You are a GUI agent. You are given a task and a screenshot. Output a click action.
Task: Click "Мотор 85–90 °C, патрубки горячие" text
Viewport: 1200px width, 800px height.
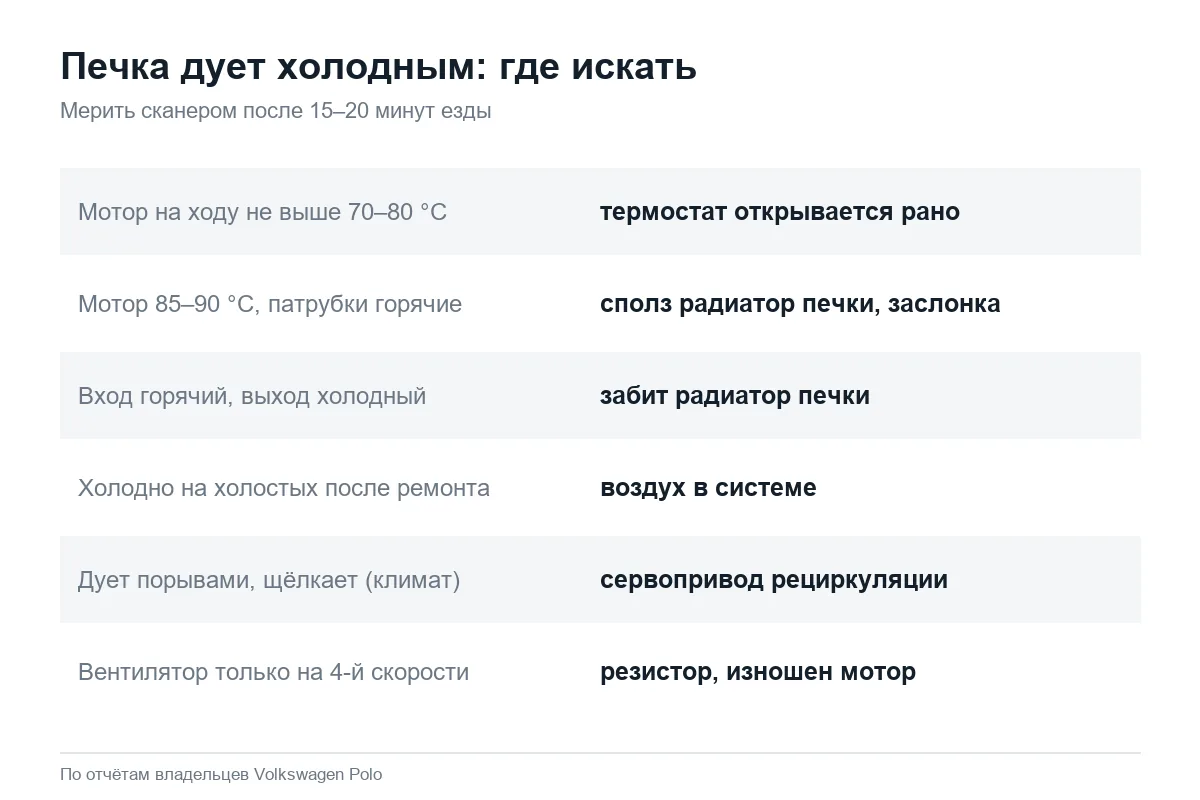point(270,304)
